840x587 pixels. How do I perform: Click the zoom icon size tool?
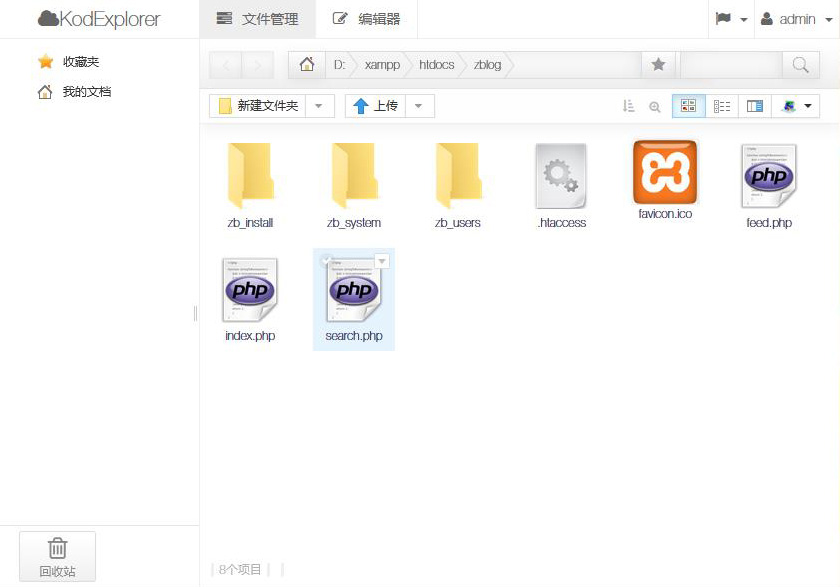[655, 106]
